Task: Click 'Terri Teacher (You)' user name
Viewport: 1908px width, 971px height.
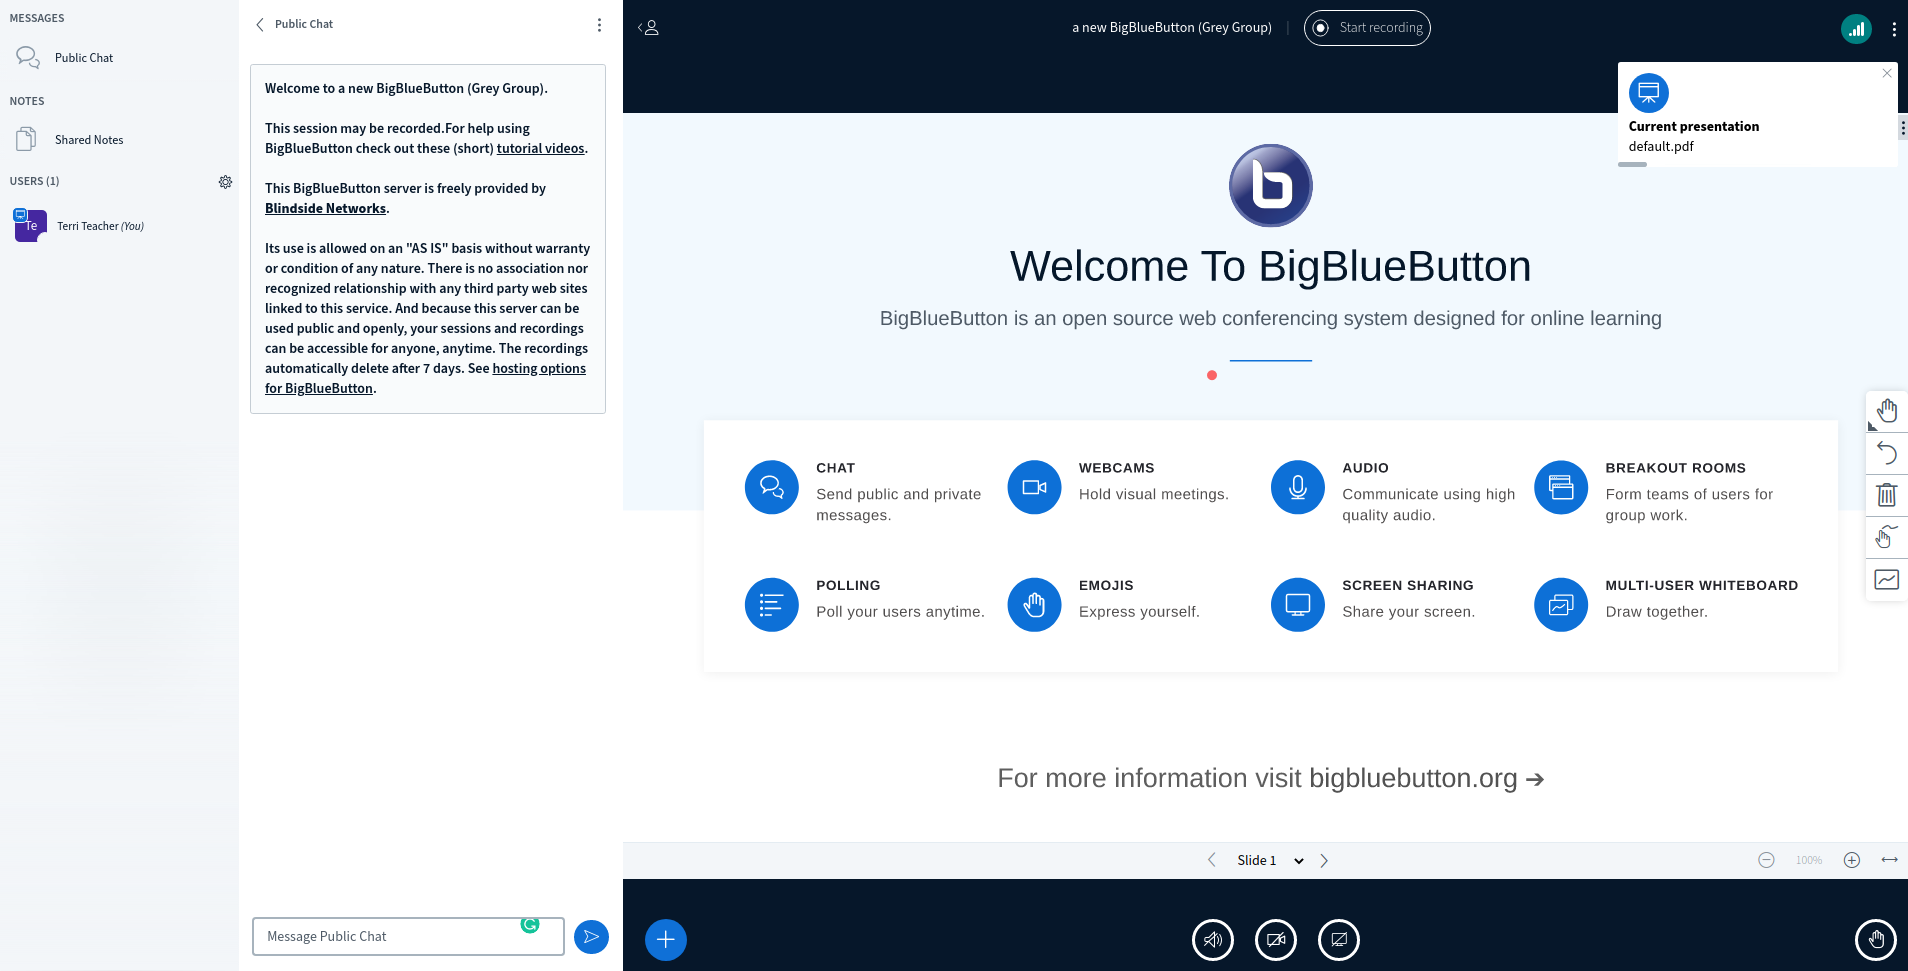Action: (100, 226)
